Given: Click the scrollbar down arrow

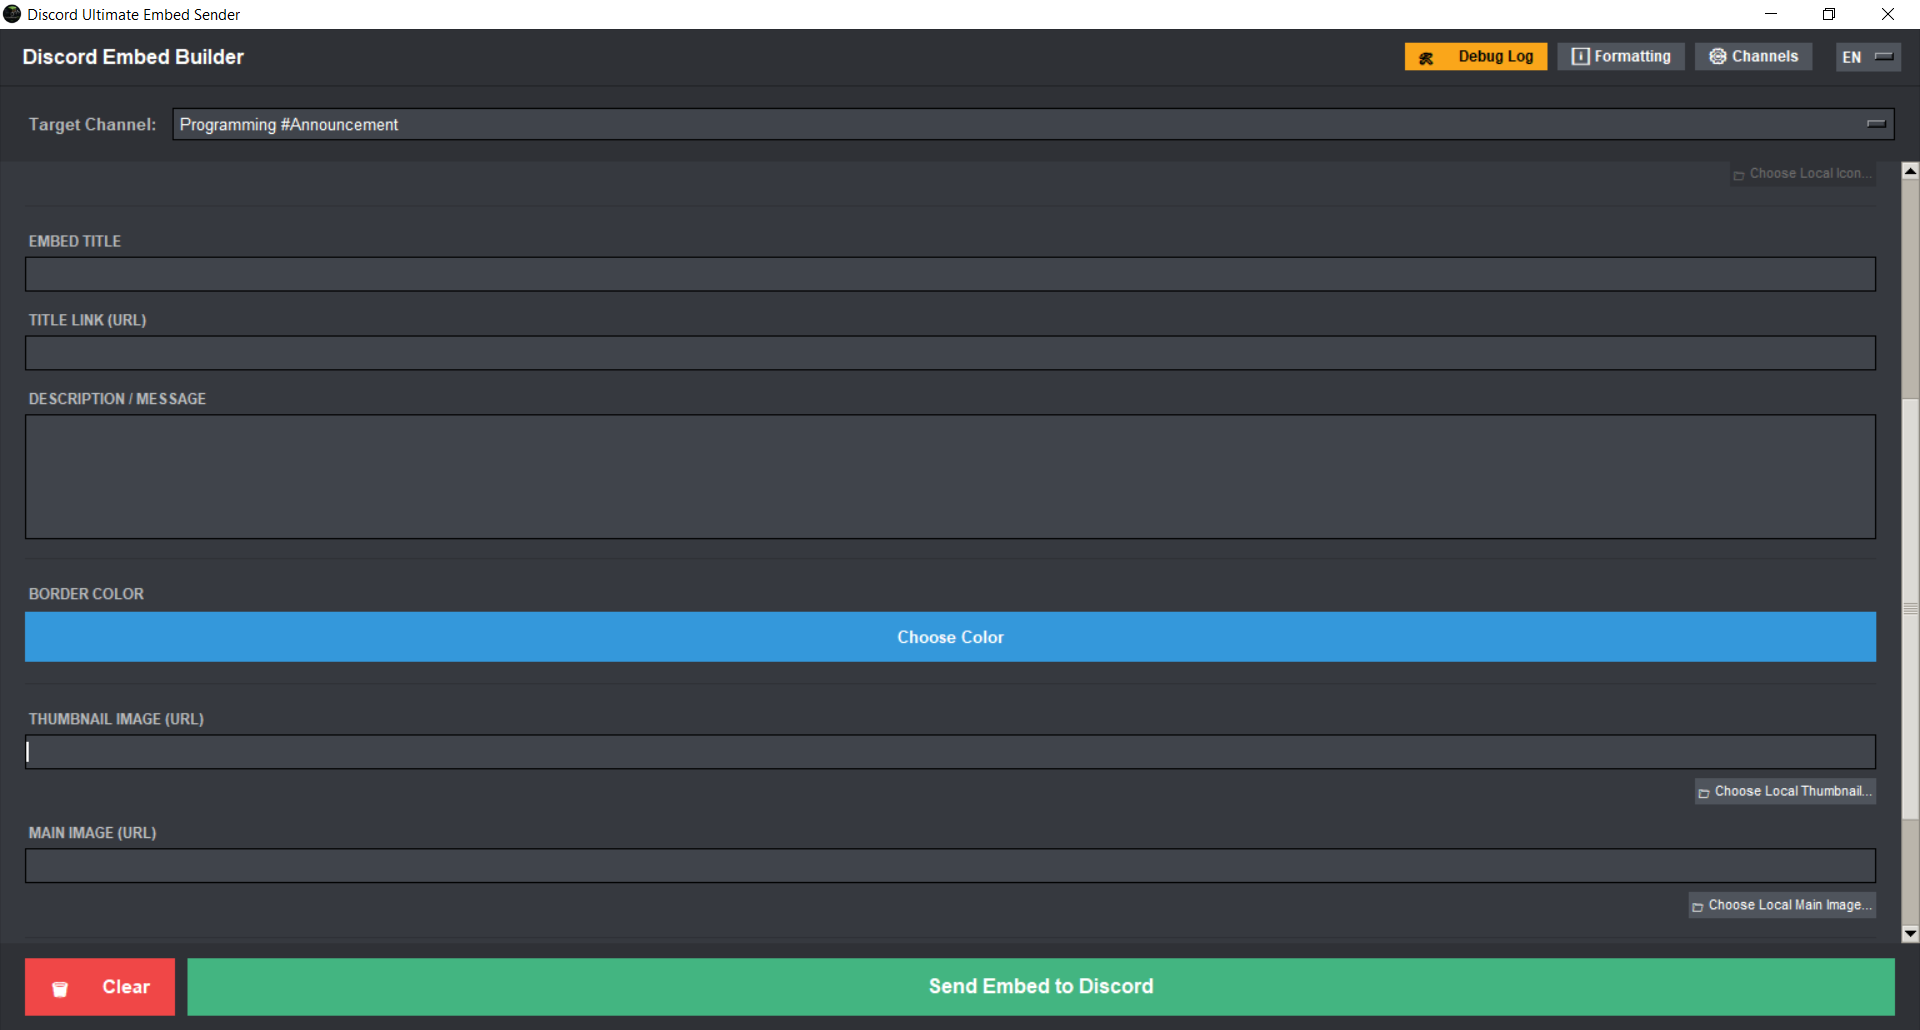Looking at the screenshot, I should pyautogui.click(x=1910, y=934).
